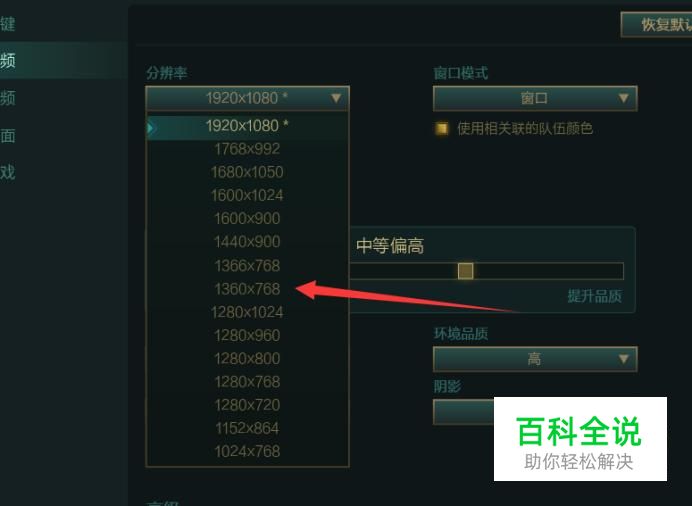Click the resolution dropdown arrow icon

pos(336,98)
